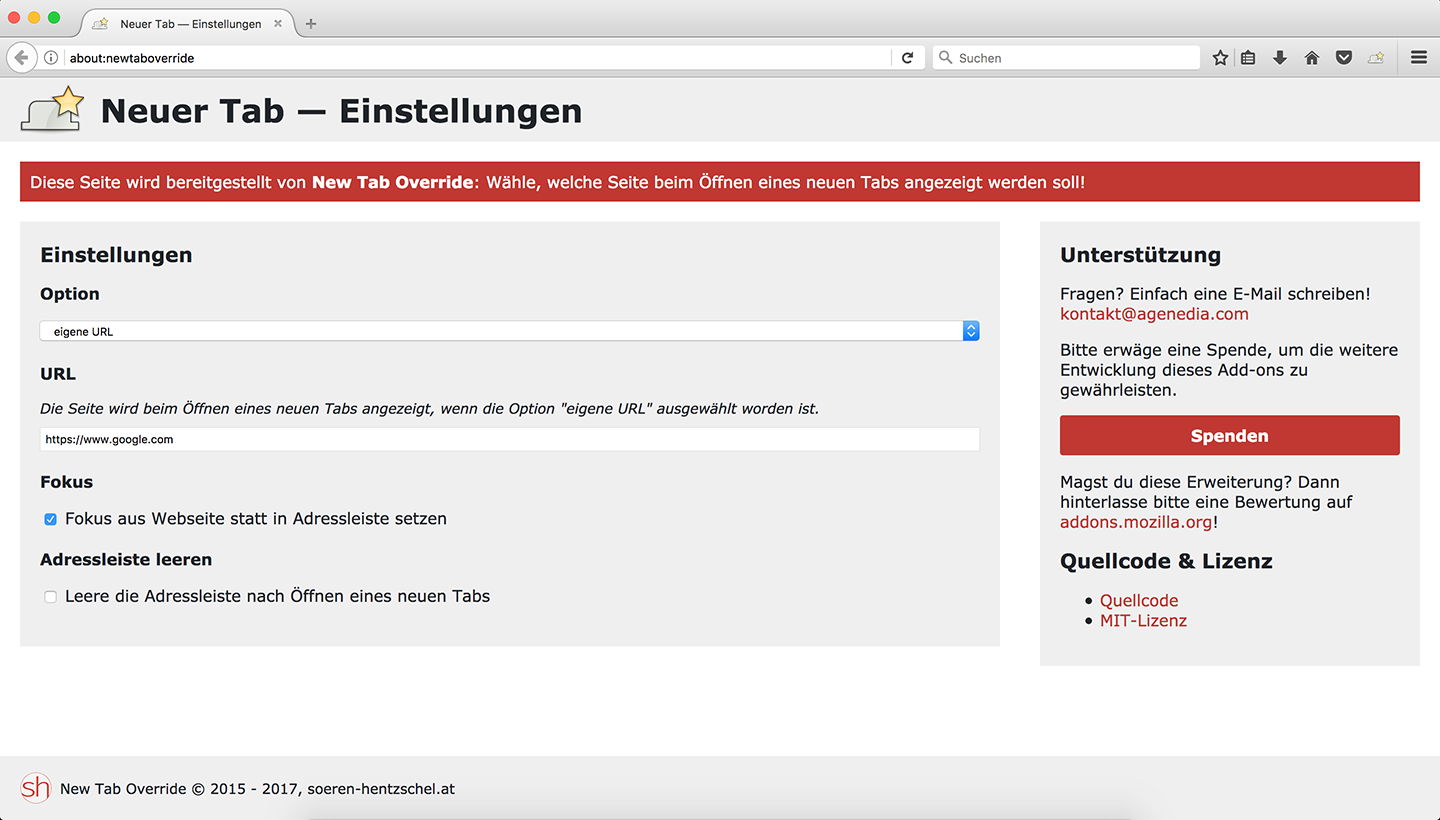
Task: Click the red Spenden button
Action: [x=1229, y=436]
